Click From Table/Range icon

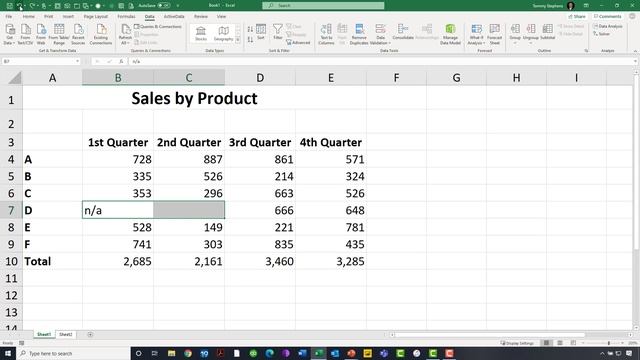pos(59,34)
